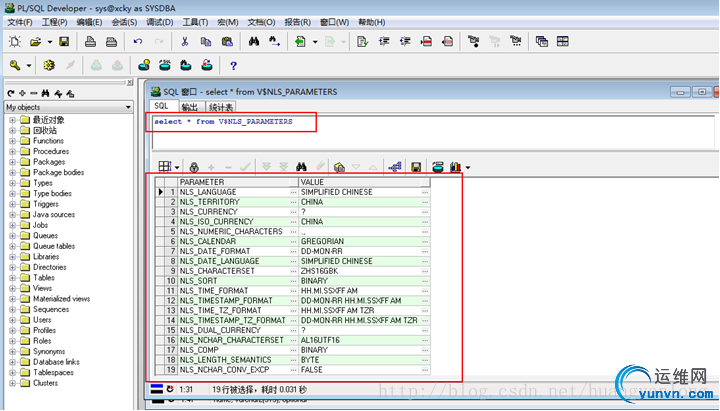Click the Find binoculars icon in main toolbar
Viewport: 720px width, 411px height.
254,42
